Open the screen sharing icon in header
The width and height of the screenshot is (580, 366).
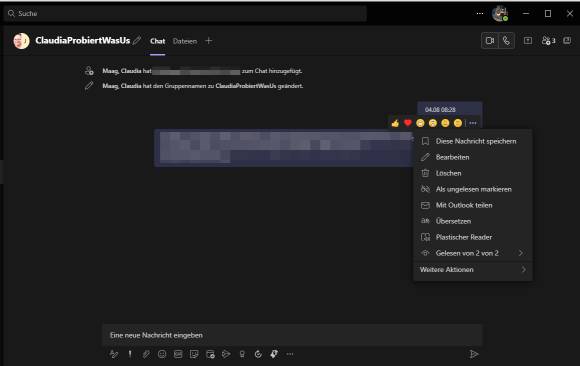pos(528,41)
